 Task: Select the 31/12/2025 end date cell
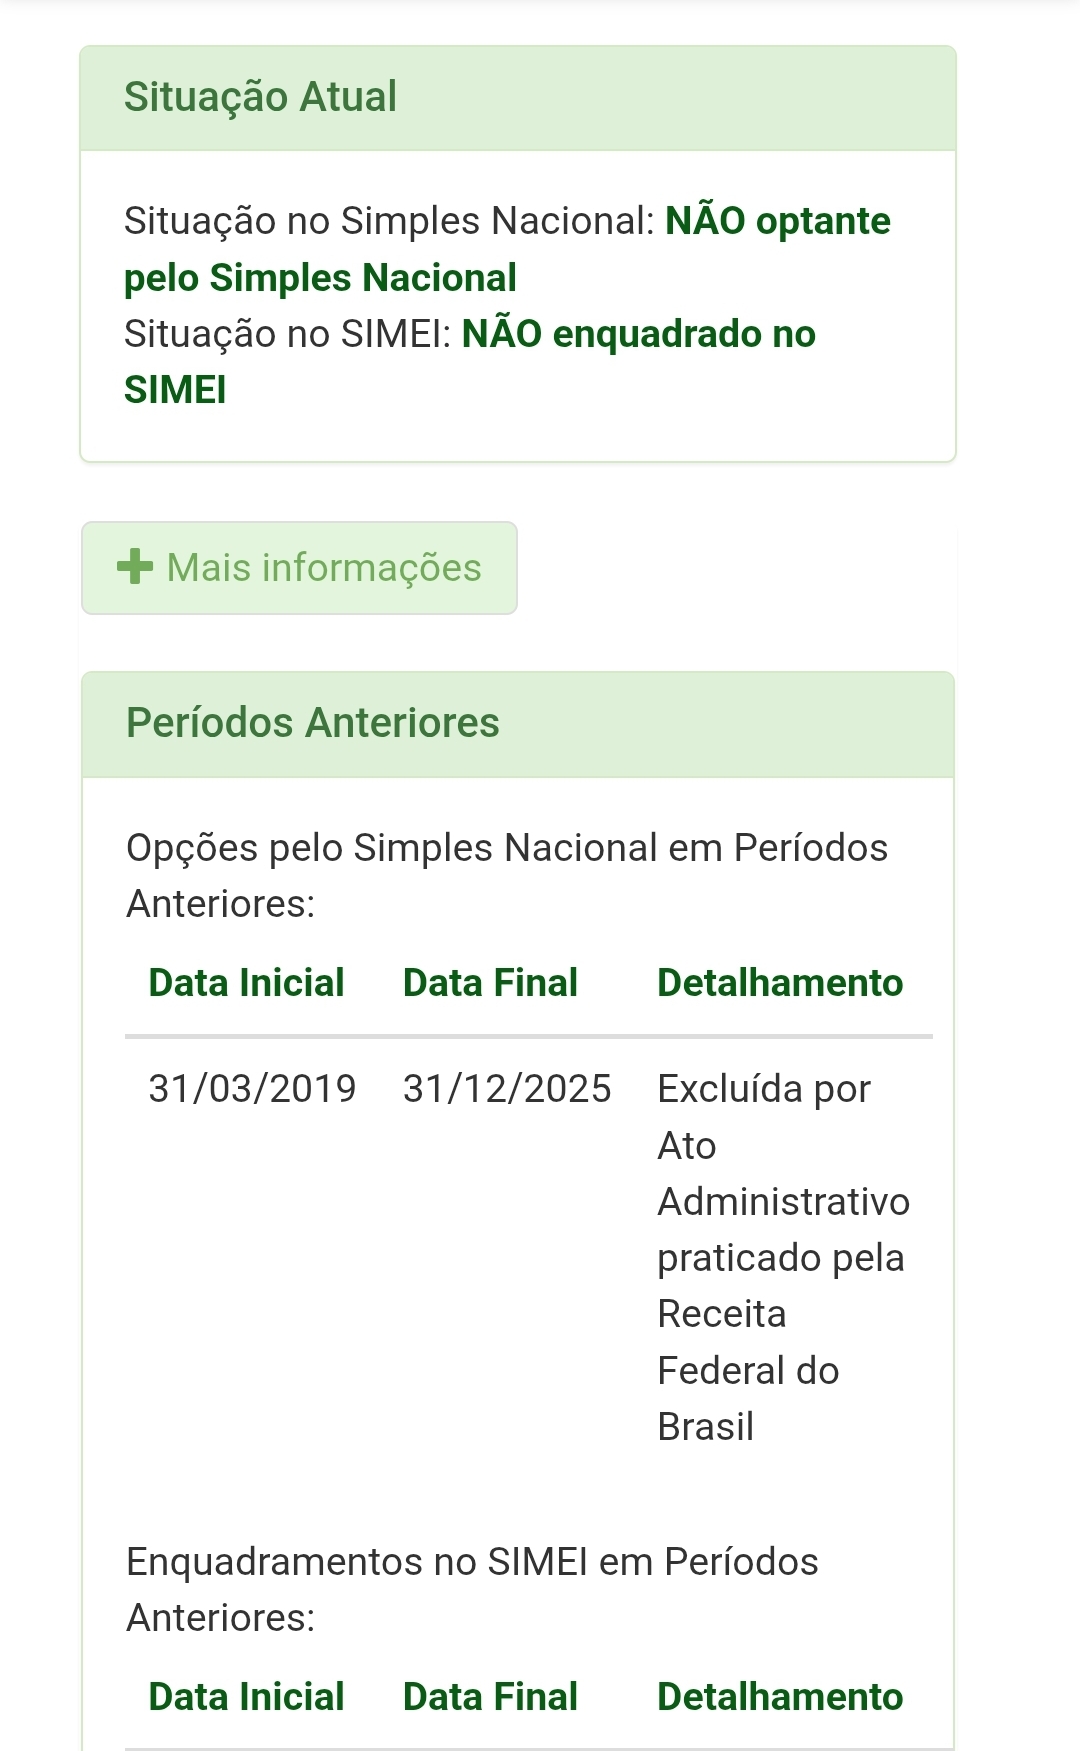click(507, 1089)
